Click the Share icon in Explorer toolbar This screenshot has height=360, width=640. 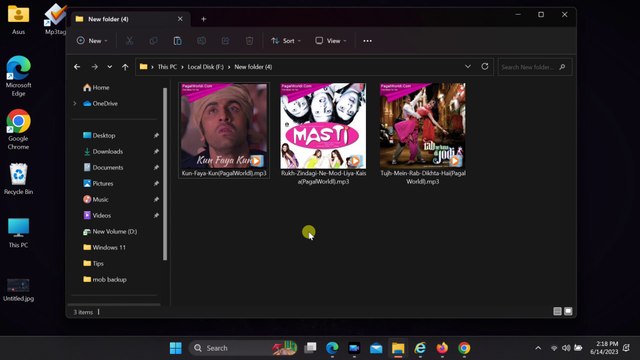pos(225,41)
